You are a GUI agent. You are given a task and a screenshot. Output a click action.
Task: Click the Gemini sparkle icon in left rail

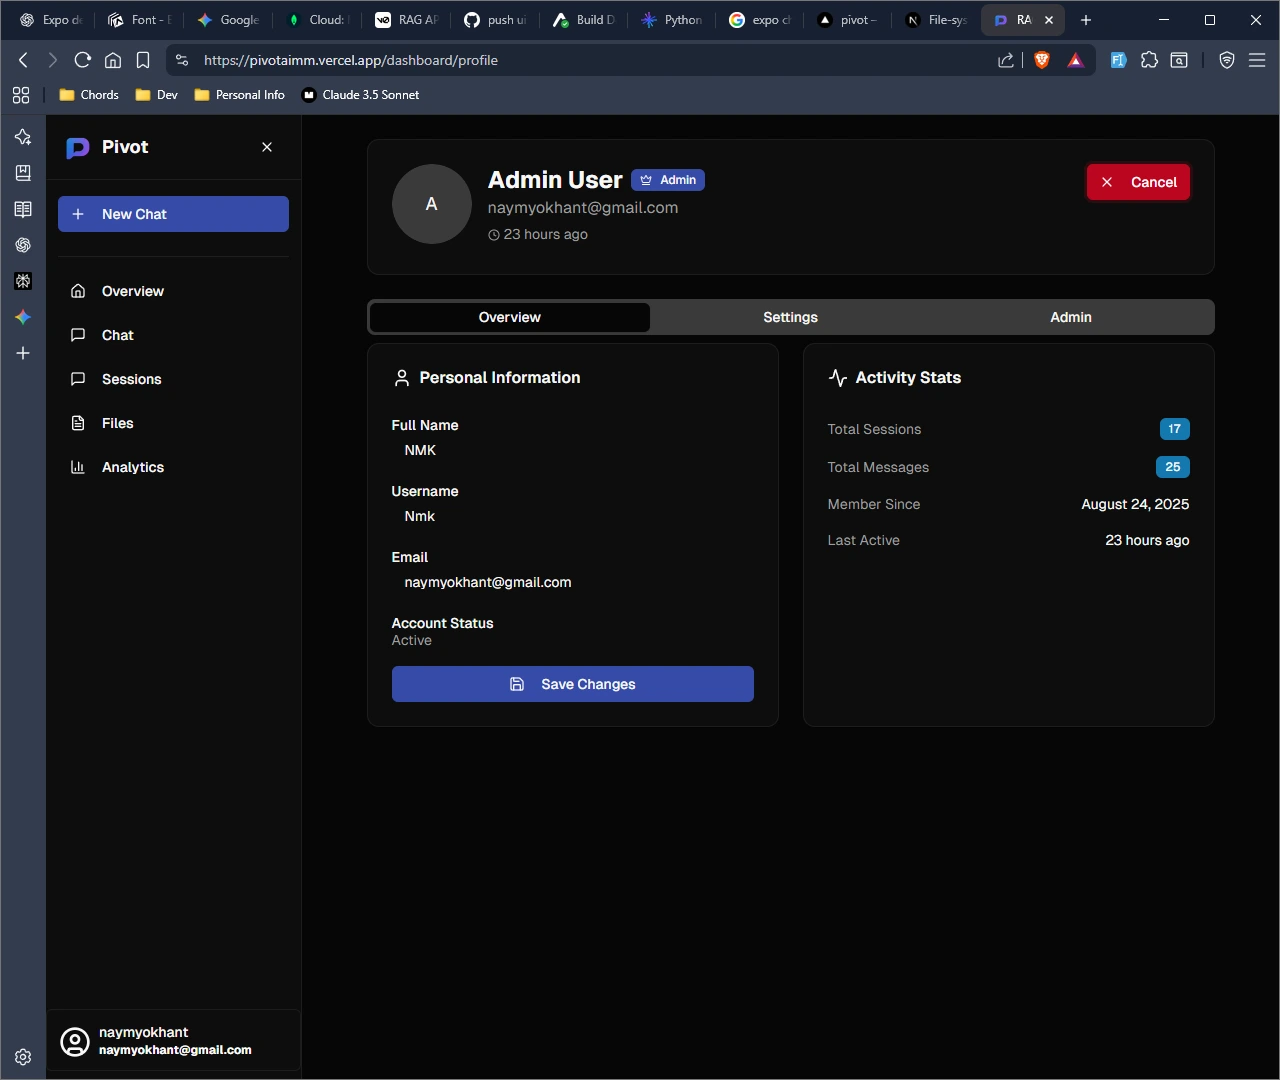click(x=22, y=317)
